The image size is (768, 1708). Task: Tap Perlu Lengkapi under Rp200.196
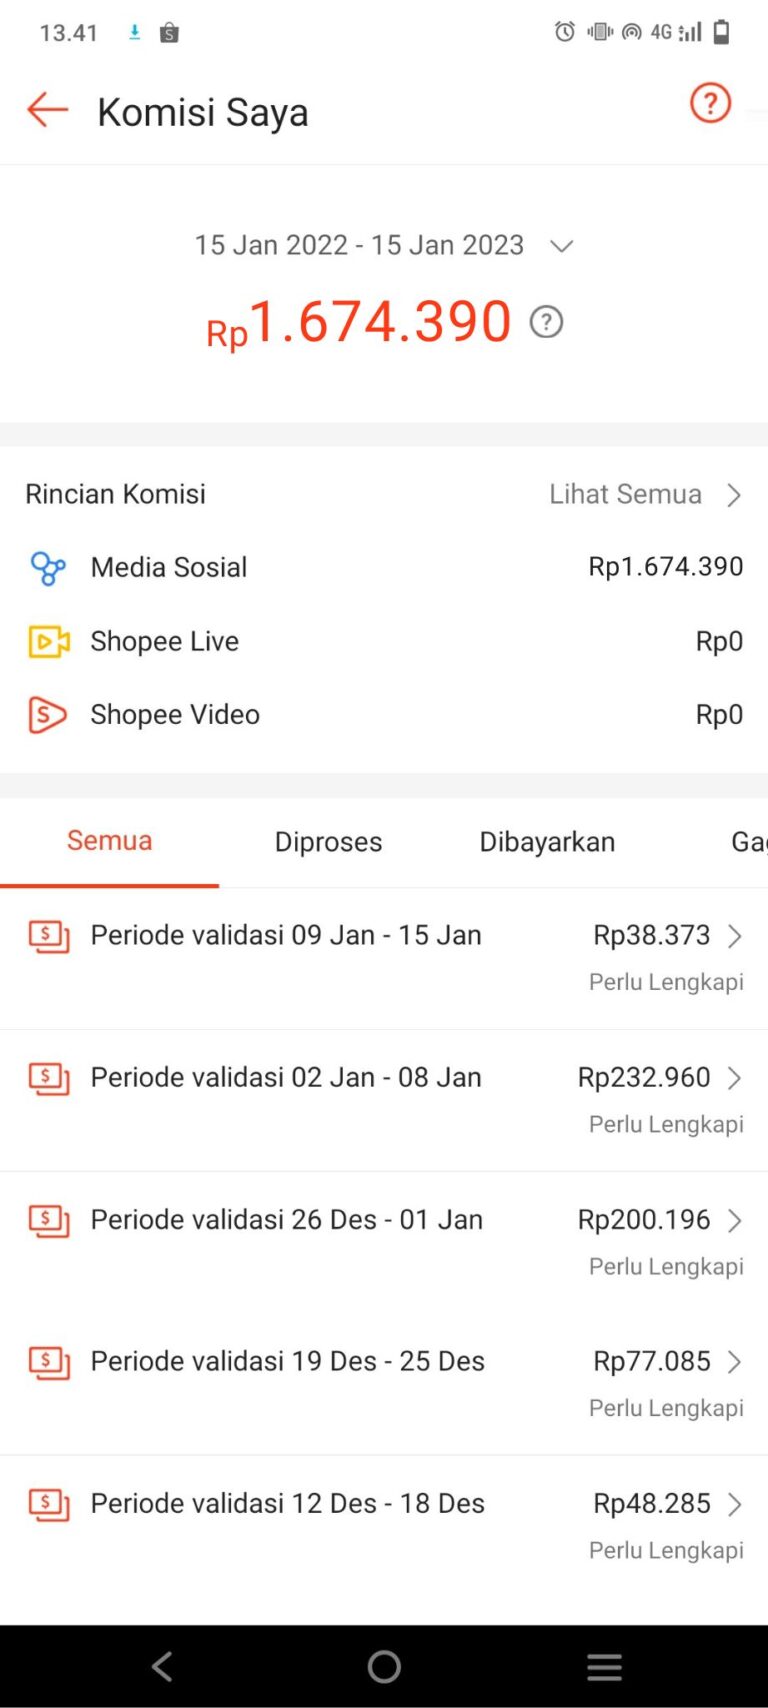click(x=666, y=1267)
